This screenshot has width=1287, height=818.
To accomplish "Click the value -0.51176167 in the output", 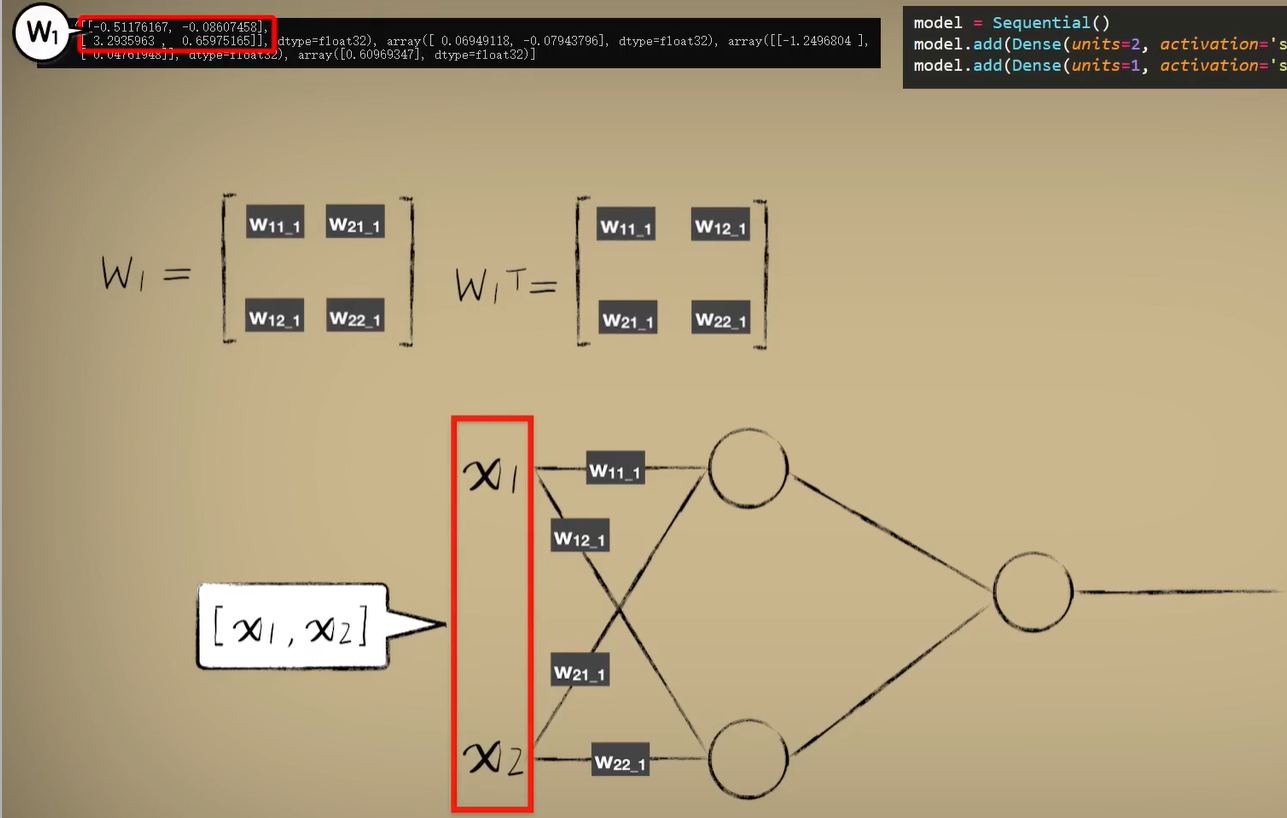I will pyautogui.click(x=130, y=27).
